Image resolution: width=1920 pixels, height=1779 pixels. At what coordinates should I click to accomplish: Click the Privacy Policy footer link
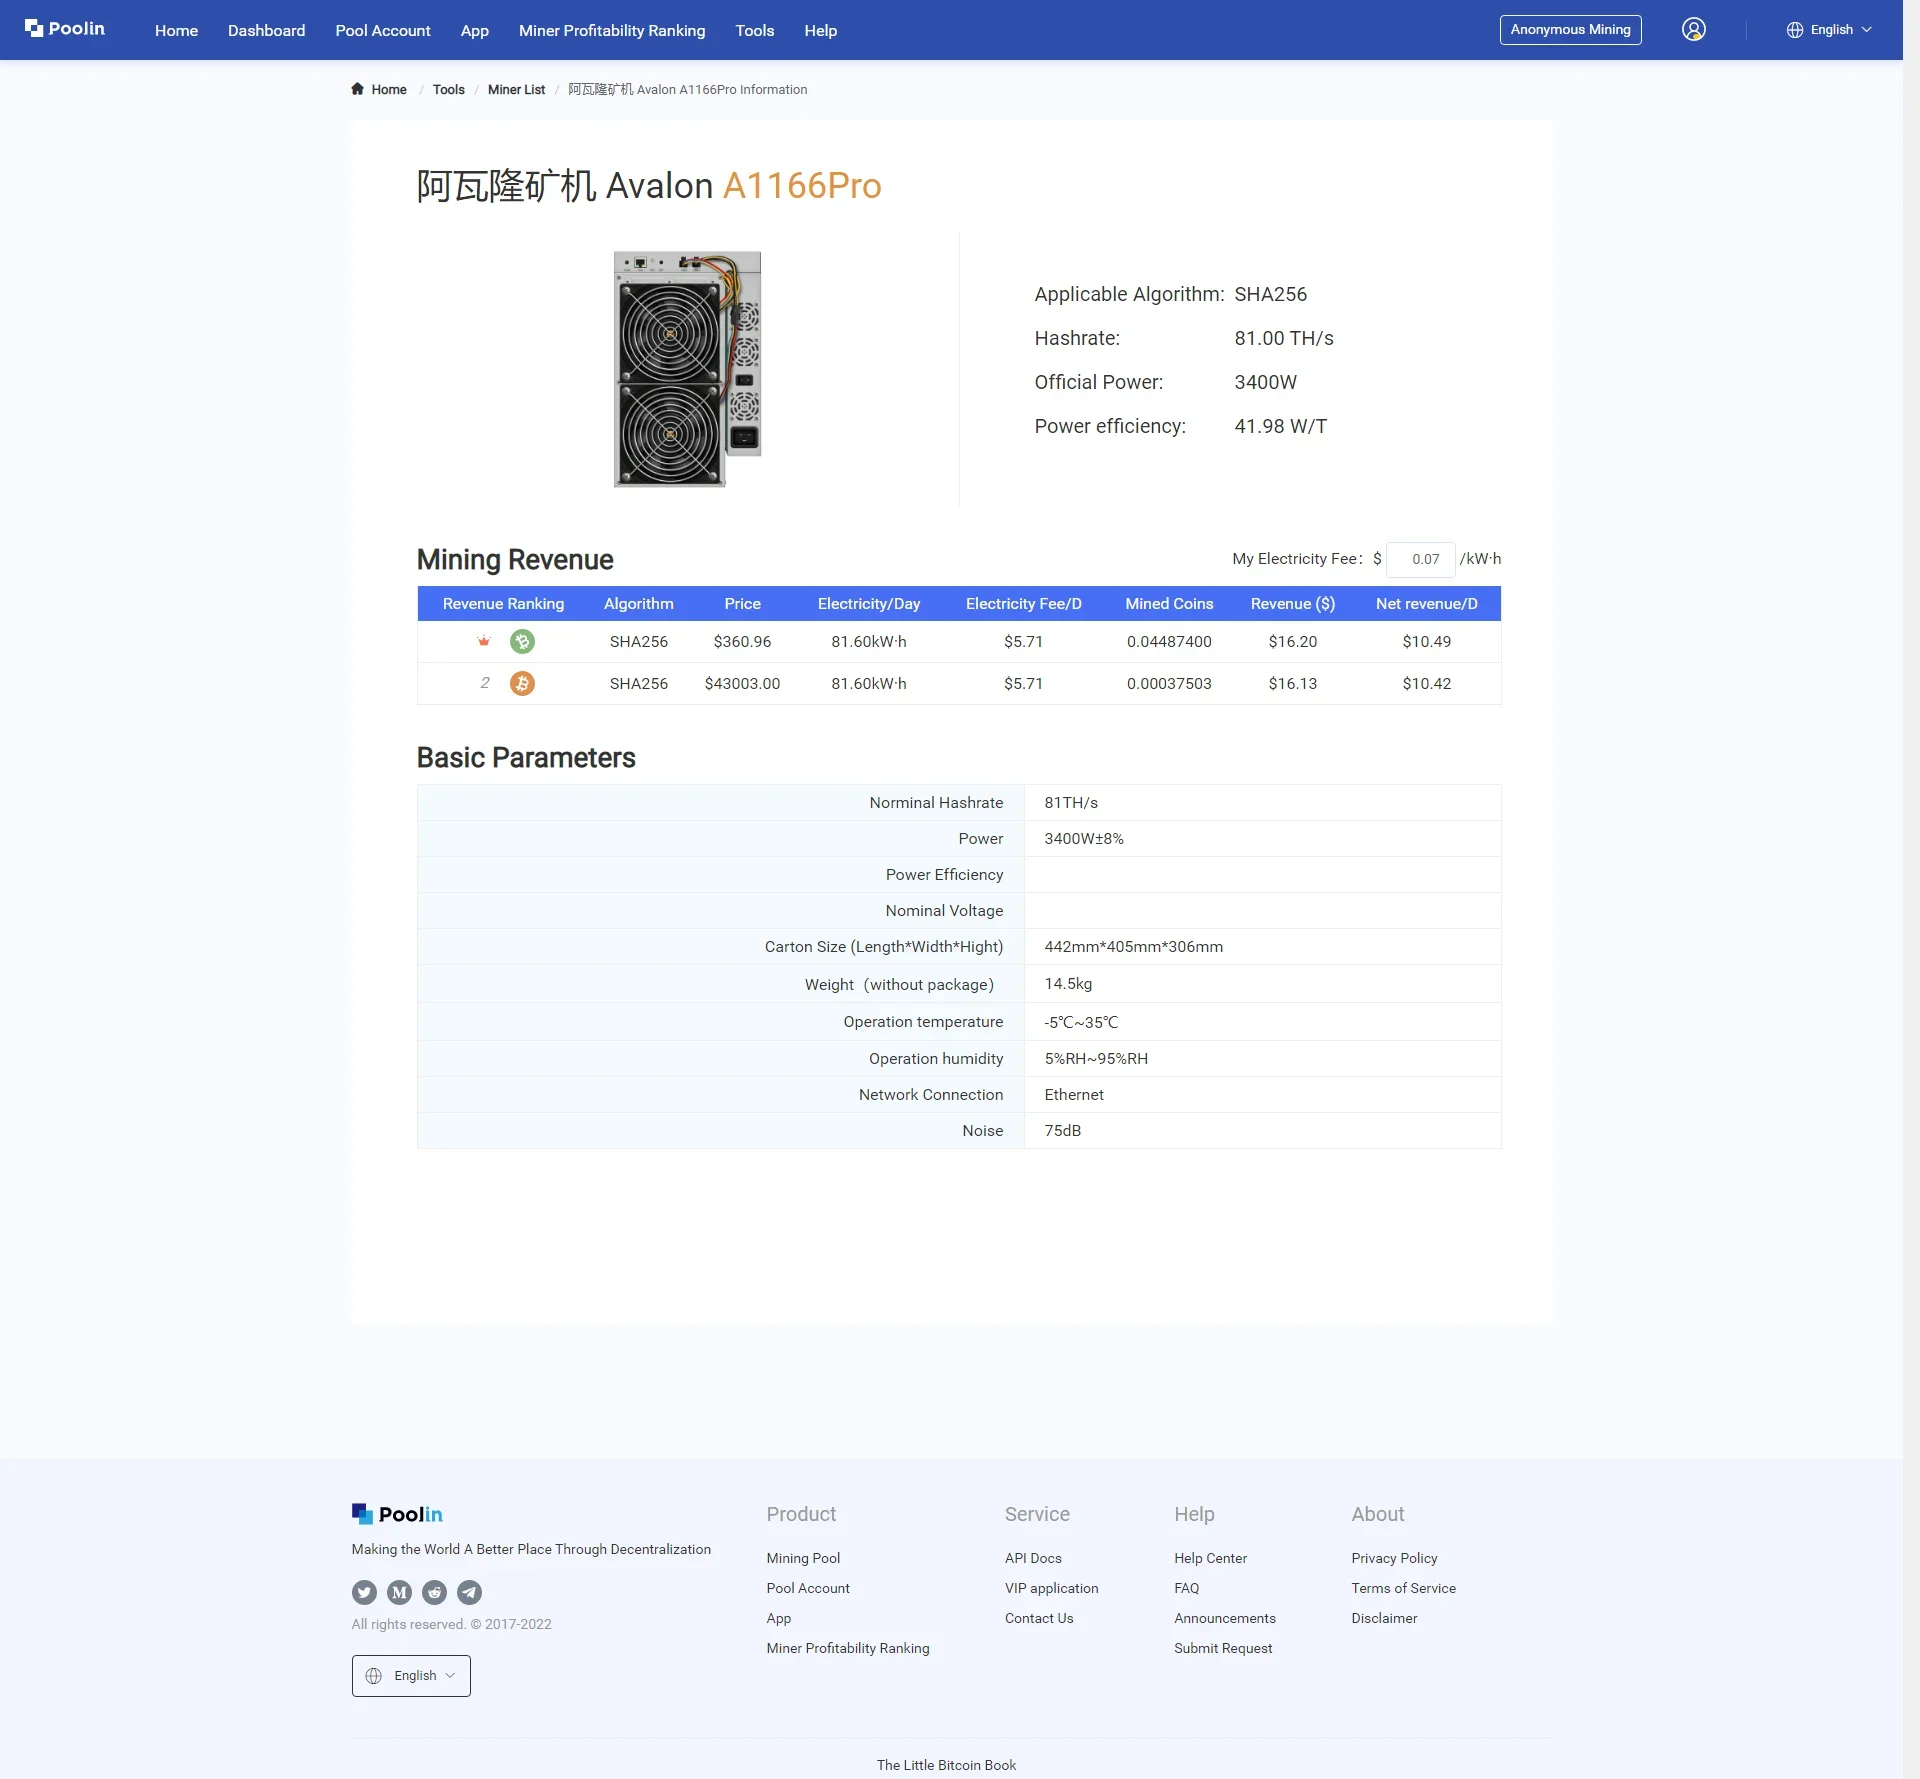tap(1393, 1557)
